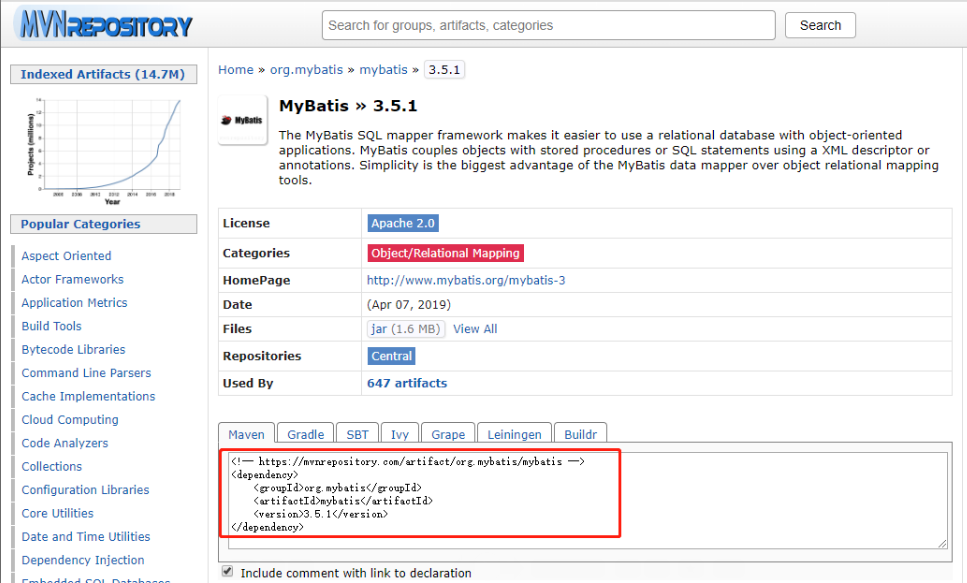Image resolution: width=967 pixels, height=583 pixels.
Task: Open Application Metrics category
Action: [x=75, y=303]
